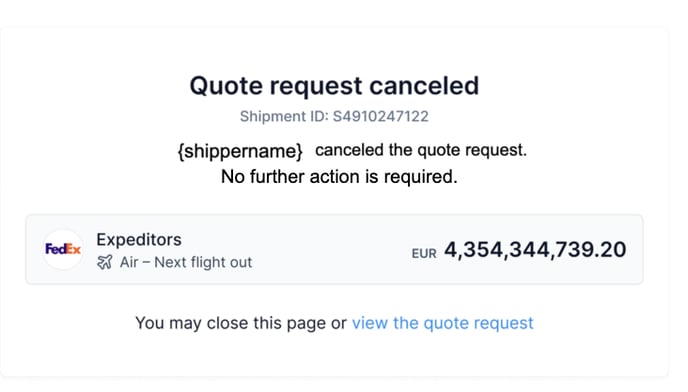Select the 4,354,344,739.20 amount
The width and height of the screenshot is (688, 392).
[x=535, y=250]
